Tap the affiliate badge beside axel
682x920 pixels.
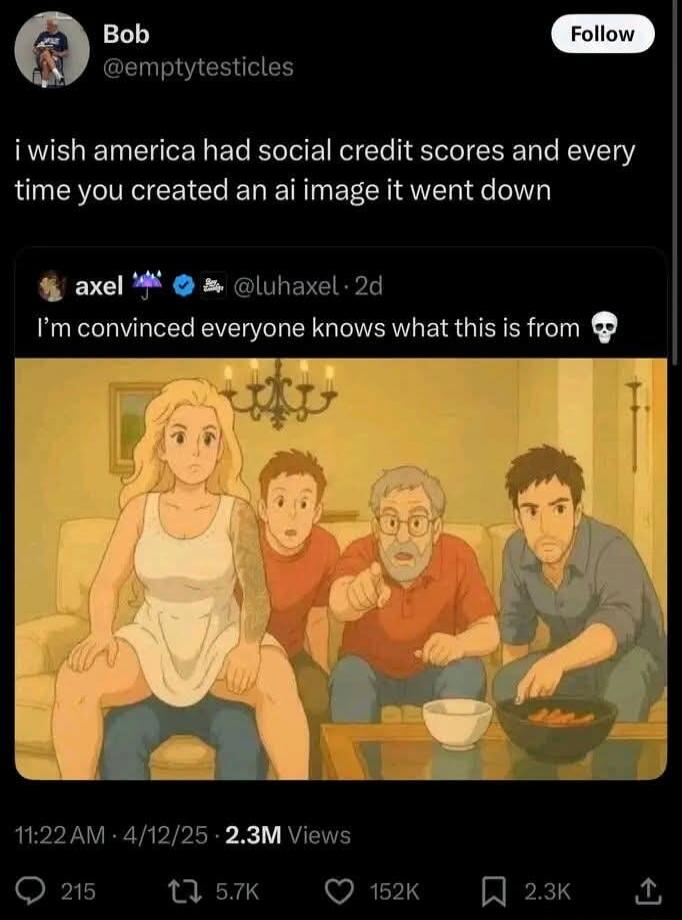[214, 286]
